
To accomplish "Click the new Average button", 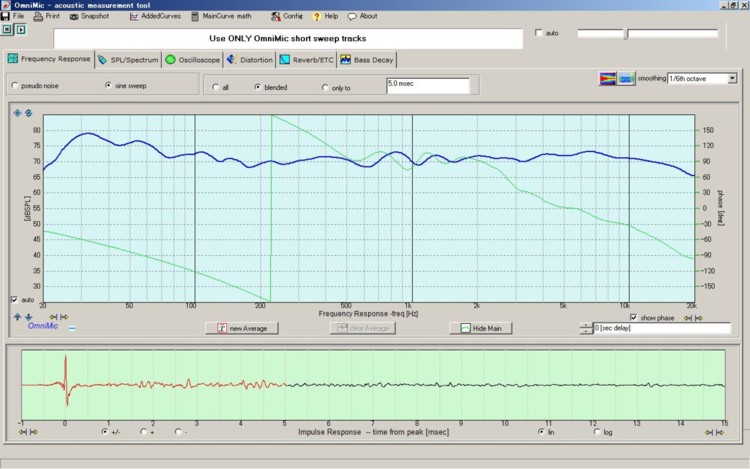I will pos(242,328).
